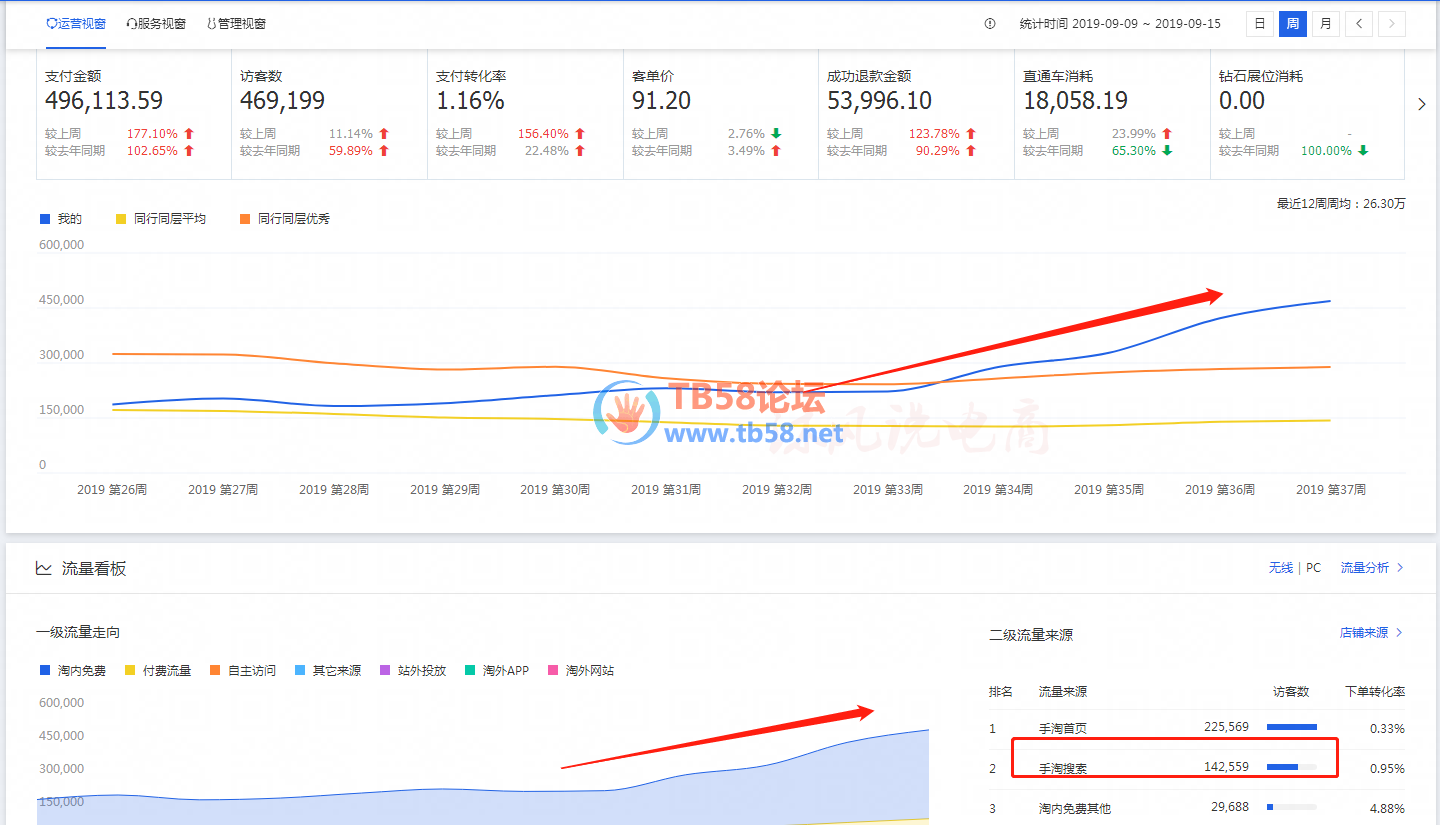Image resolution: width=1440 pixels, height=825 pixels.
Task: Toggle 同行同层平均 legend series
Action: pyautogui.click(x=160, y=218)
